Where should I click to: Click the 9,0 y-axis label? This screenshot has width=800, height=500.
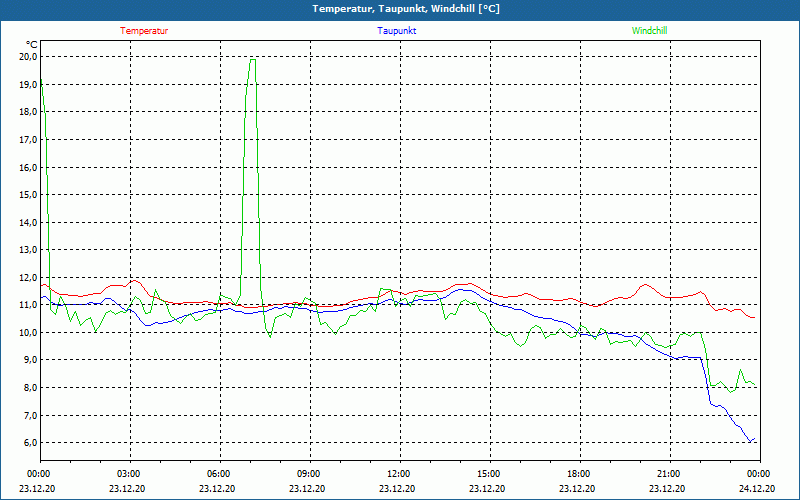pos(30,360)
